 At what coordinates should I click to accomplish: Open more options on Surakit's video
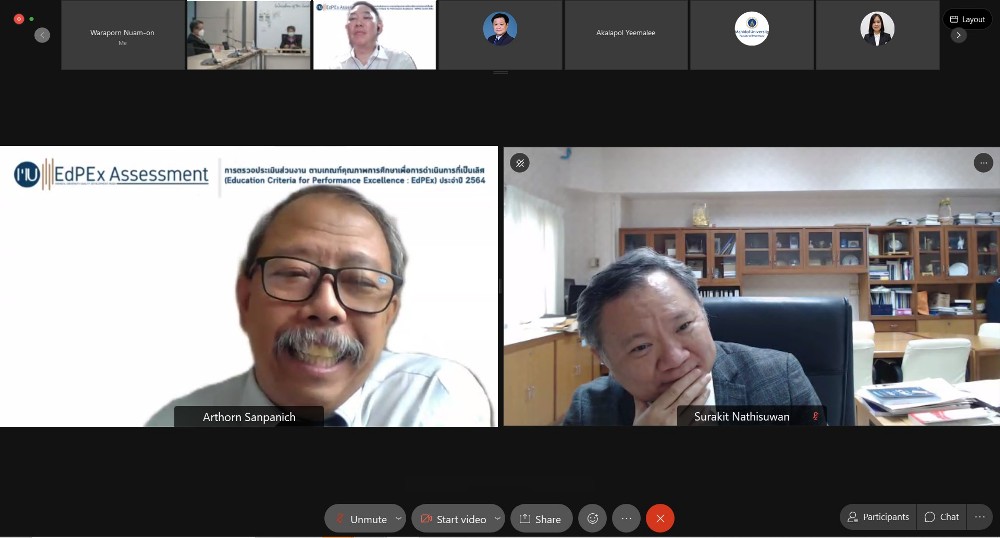tap(983, 163)
